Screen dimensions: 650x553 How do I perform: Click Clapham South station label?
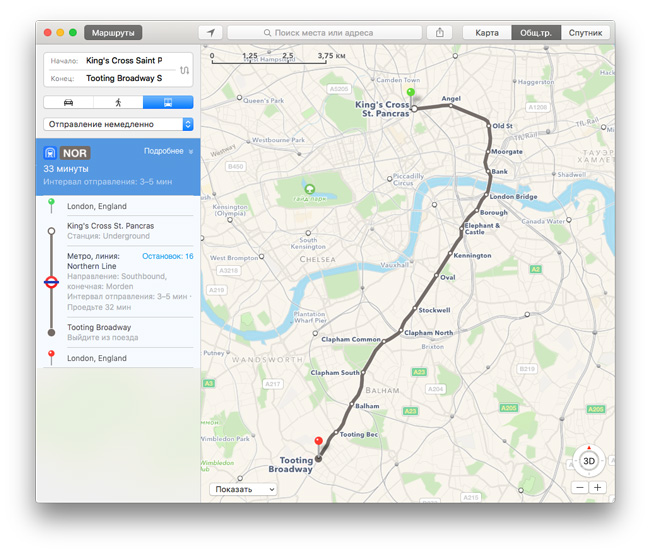coord(335,373)
